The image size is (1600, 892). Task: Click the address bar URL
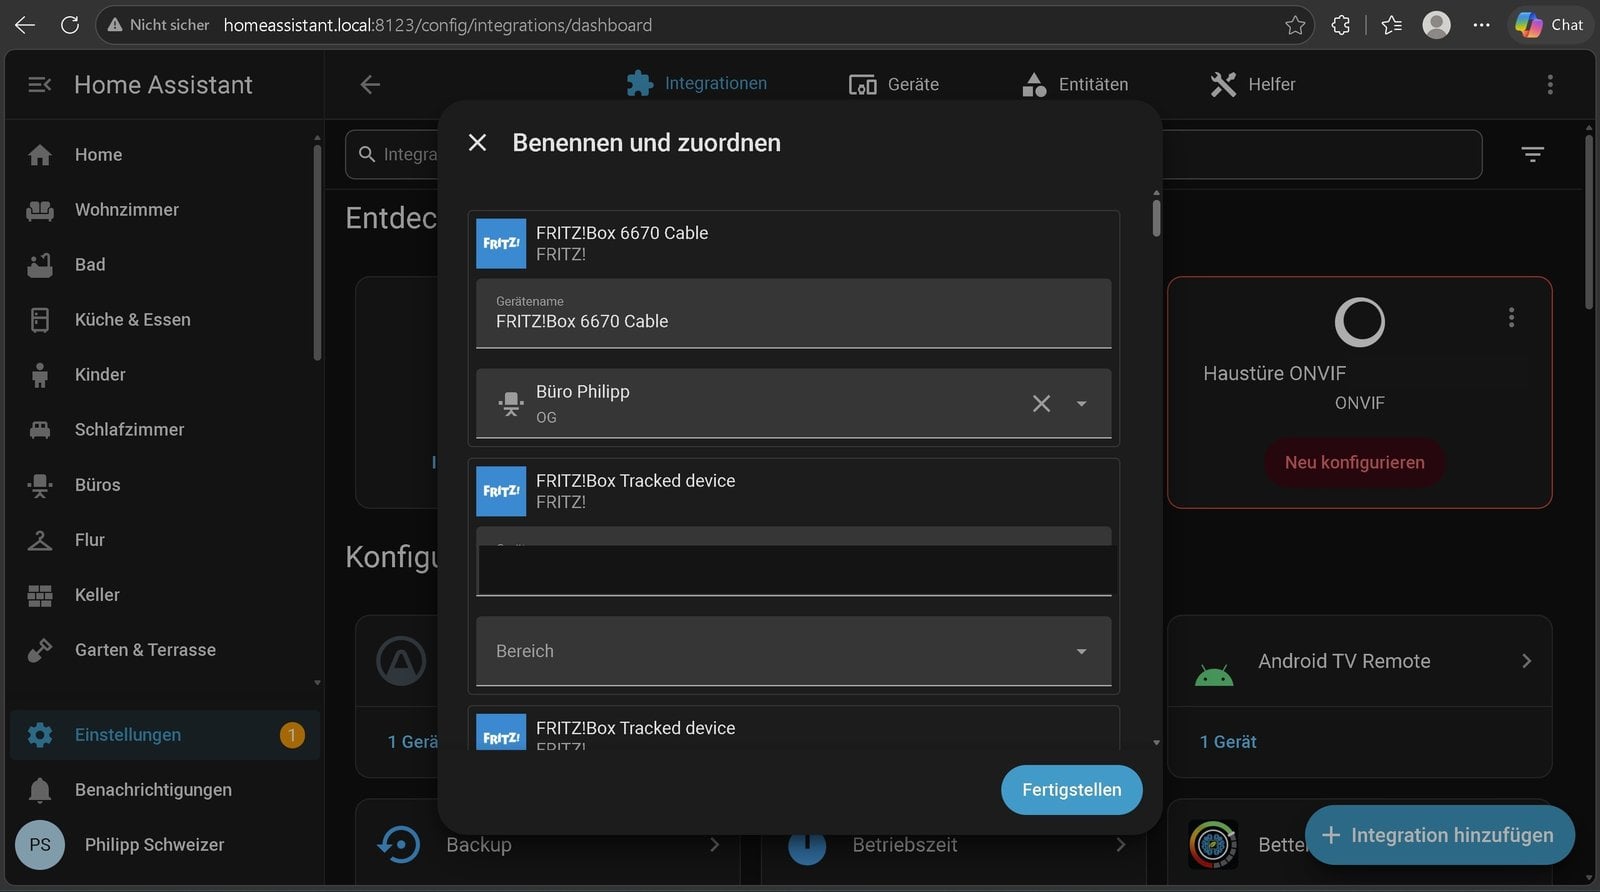pyautogui.click(x=437, y=25)
